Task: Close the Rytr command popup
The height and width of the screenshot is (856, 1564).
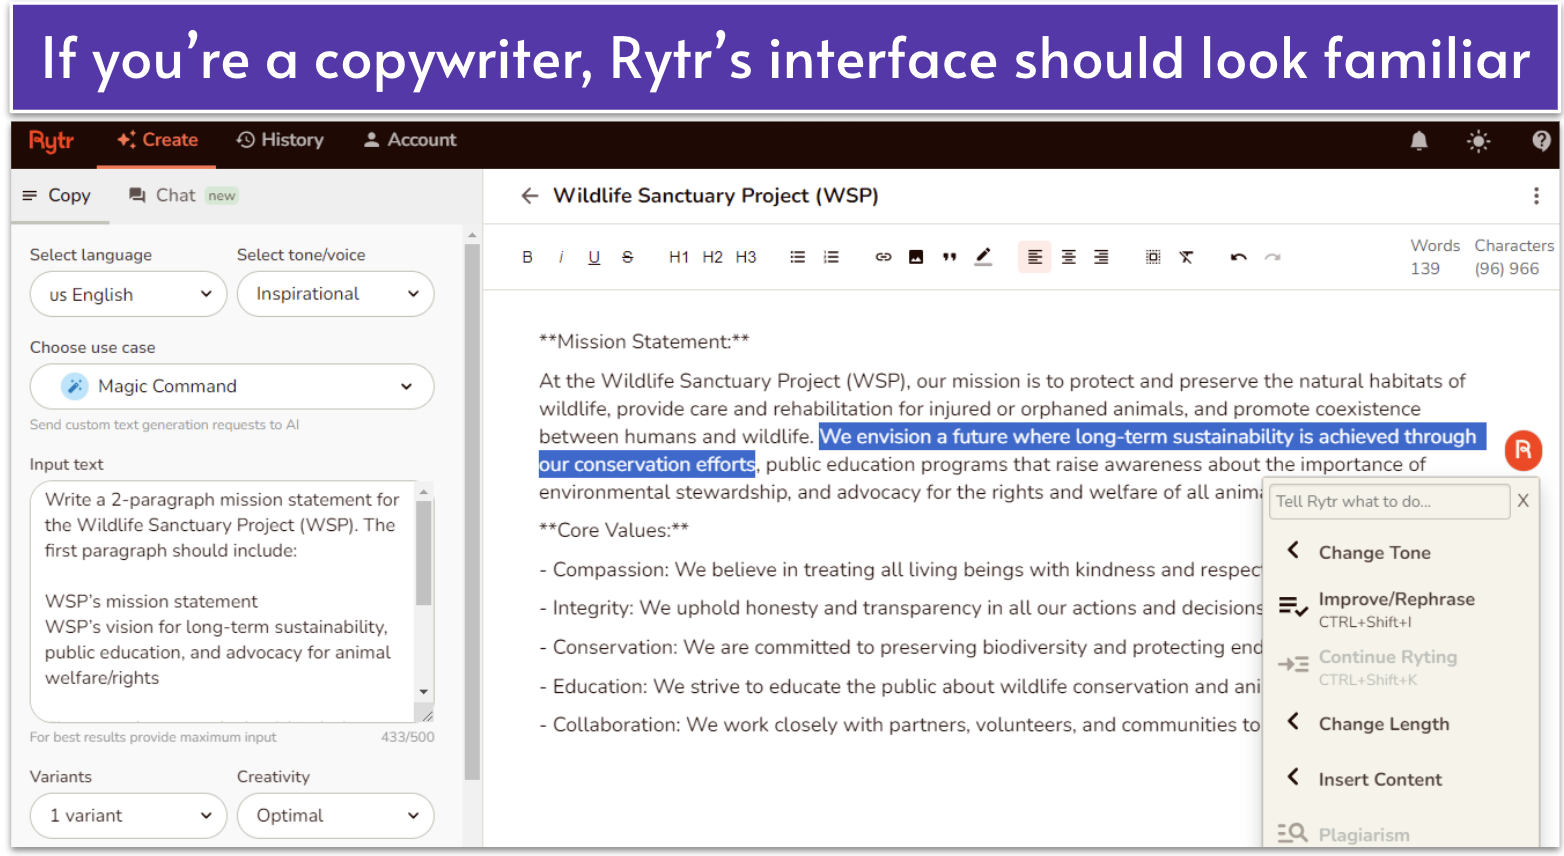Action: pos(1523,501)
